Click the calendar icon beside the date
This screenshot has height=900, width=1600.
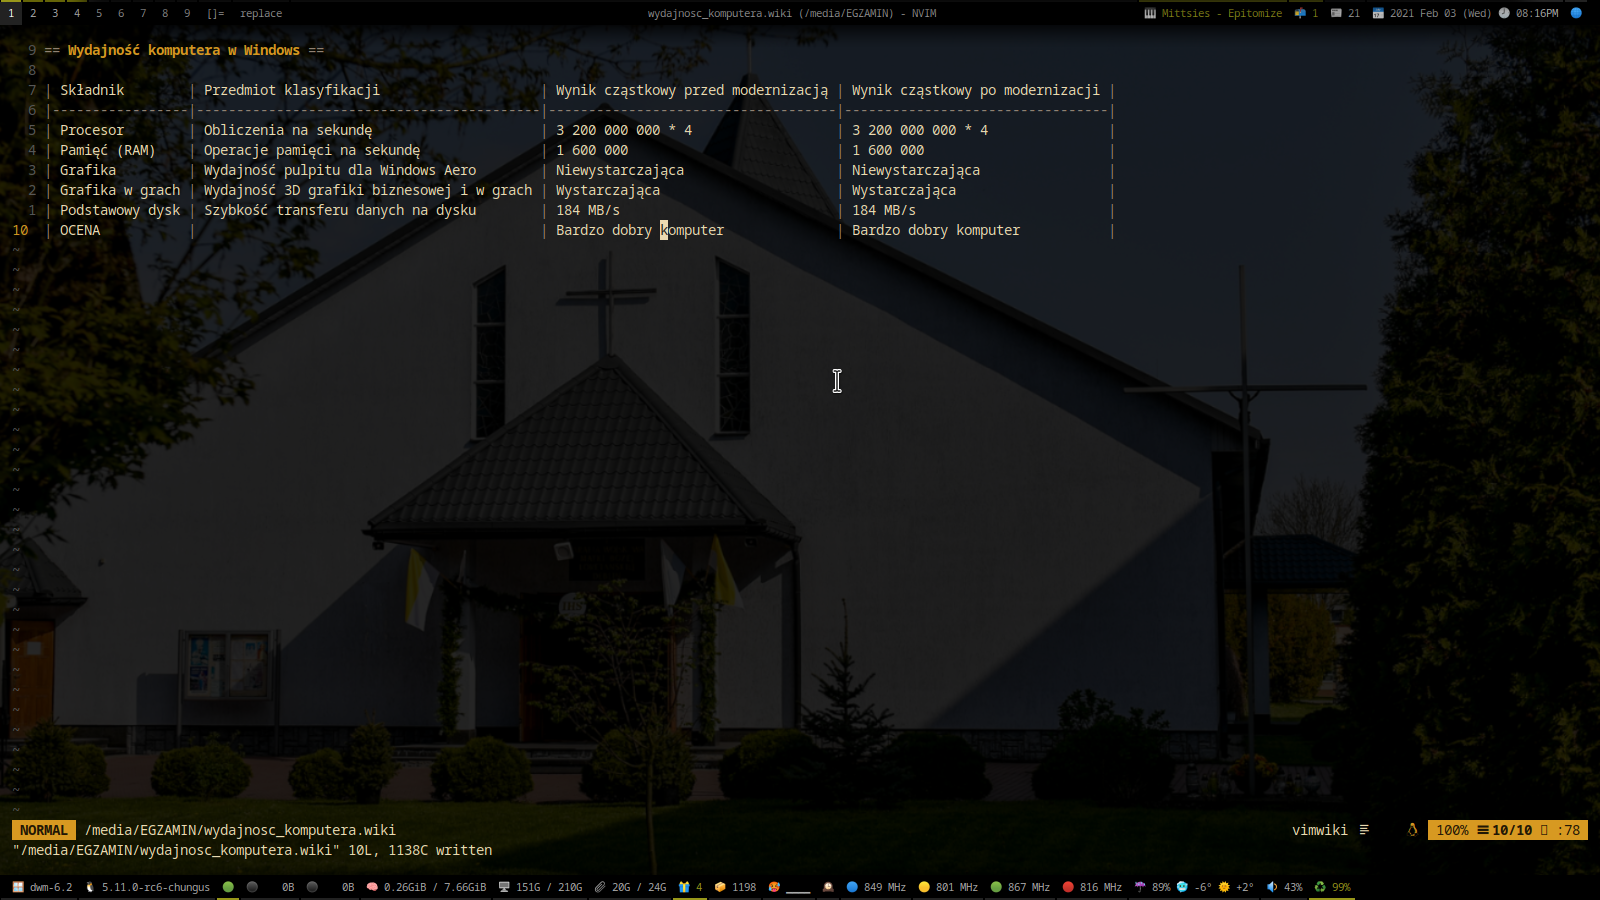pos(1378,13)
